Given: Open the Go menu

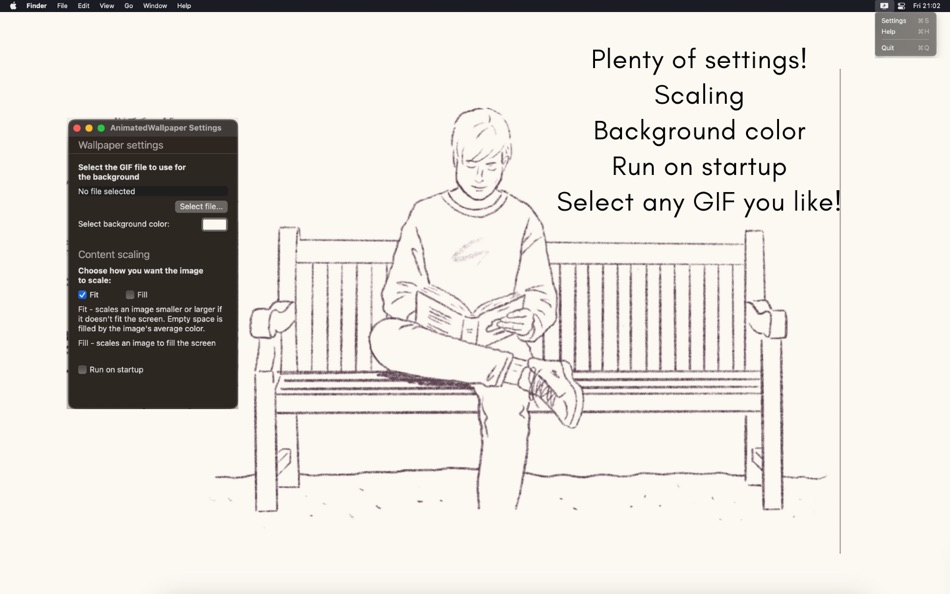Looking at the screenshot, I should pyautogui.click(x=128, y=5).
